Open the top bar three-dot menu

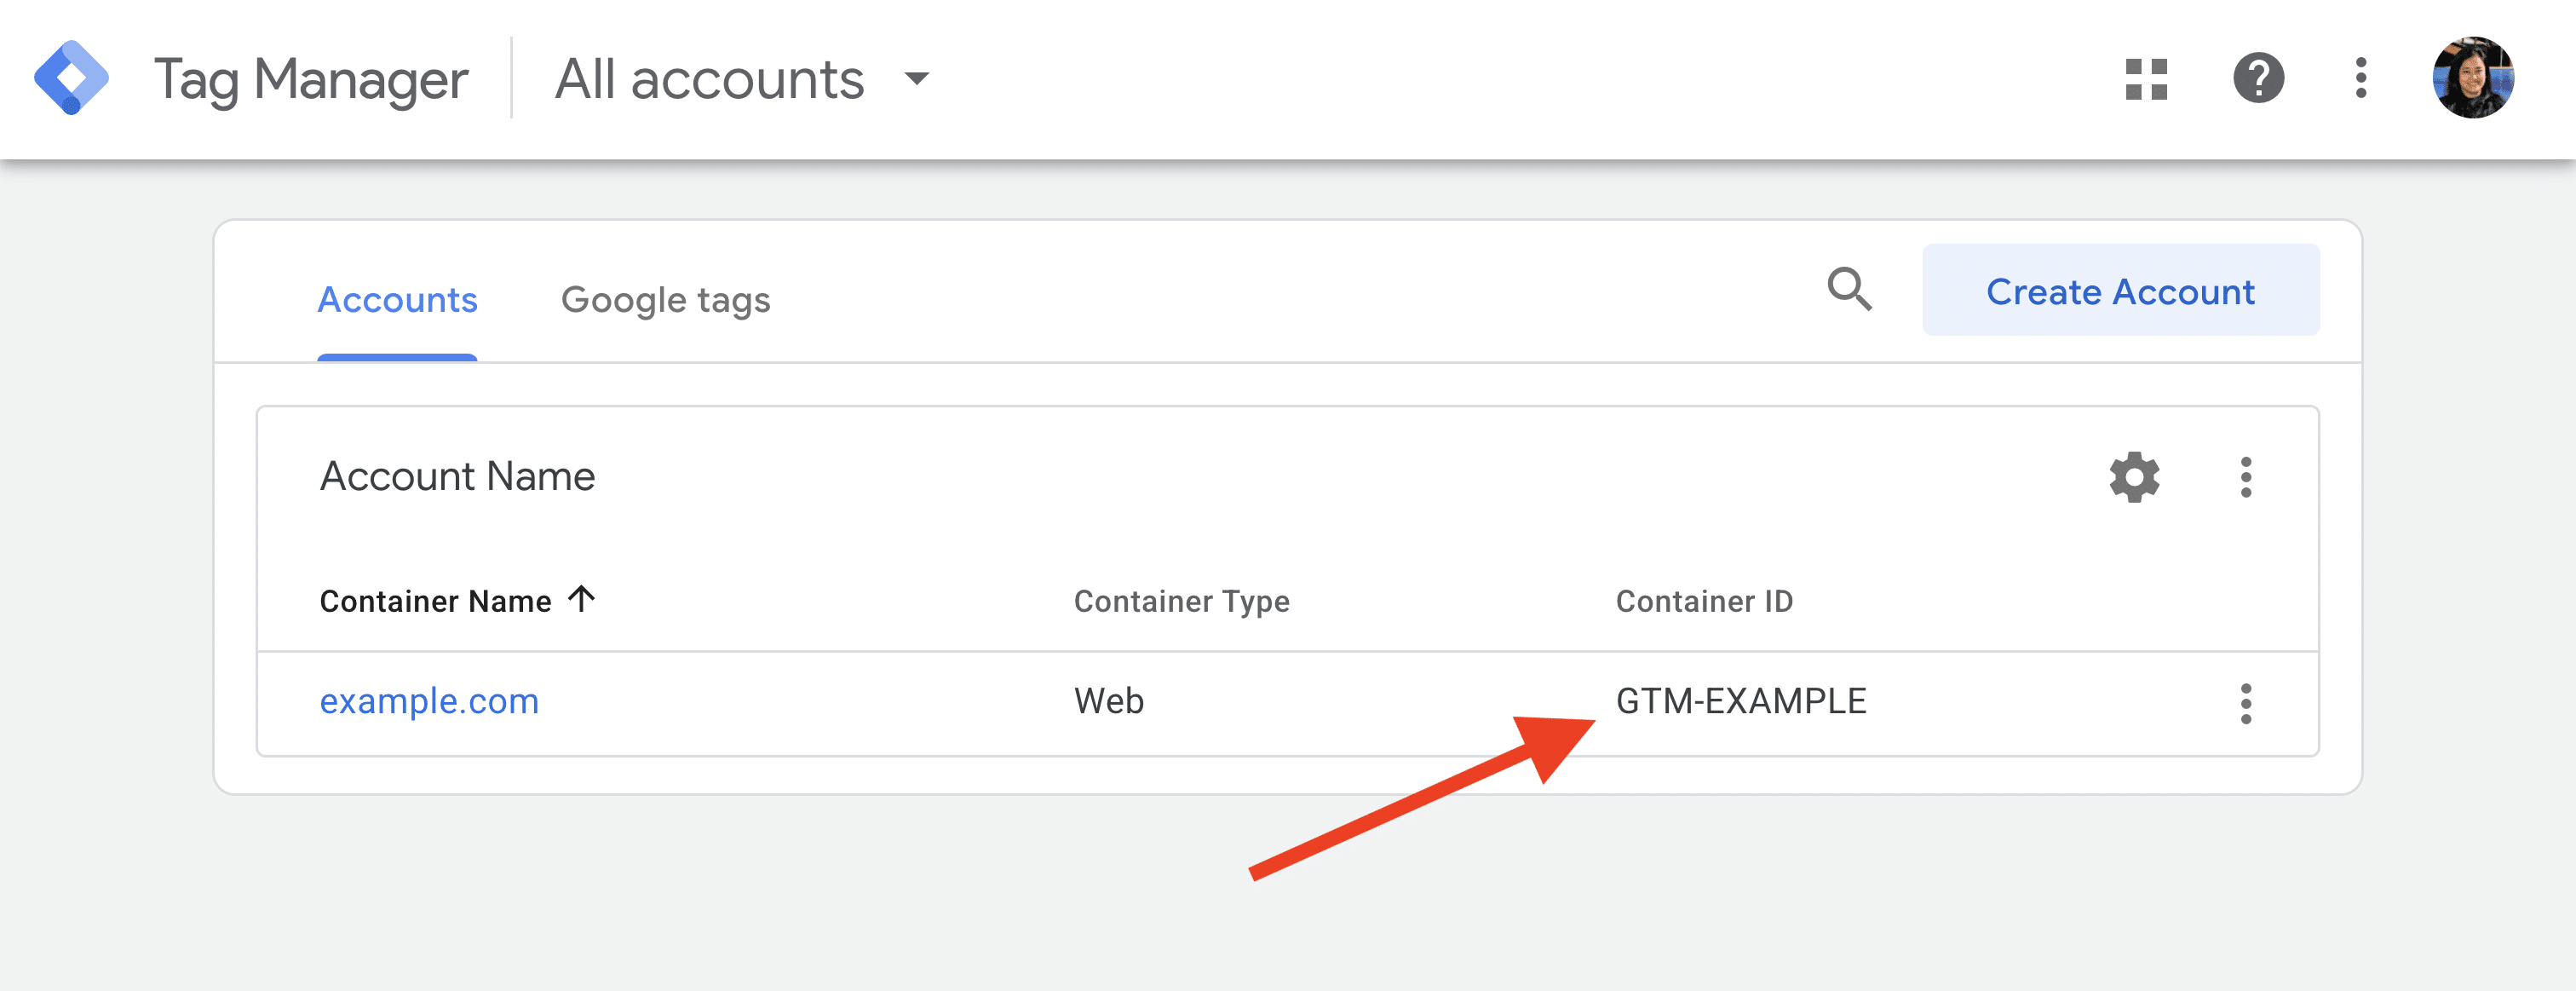tap(2361, 78)
